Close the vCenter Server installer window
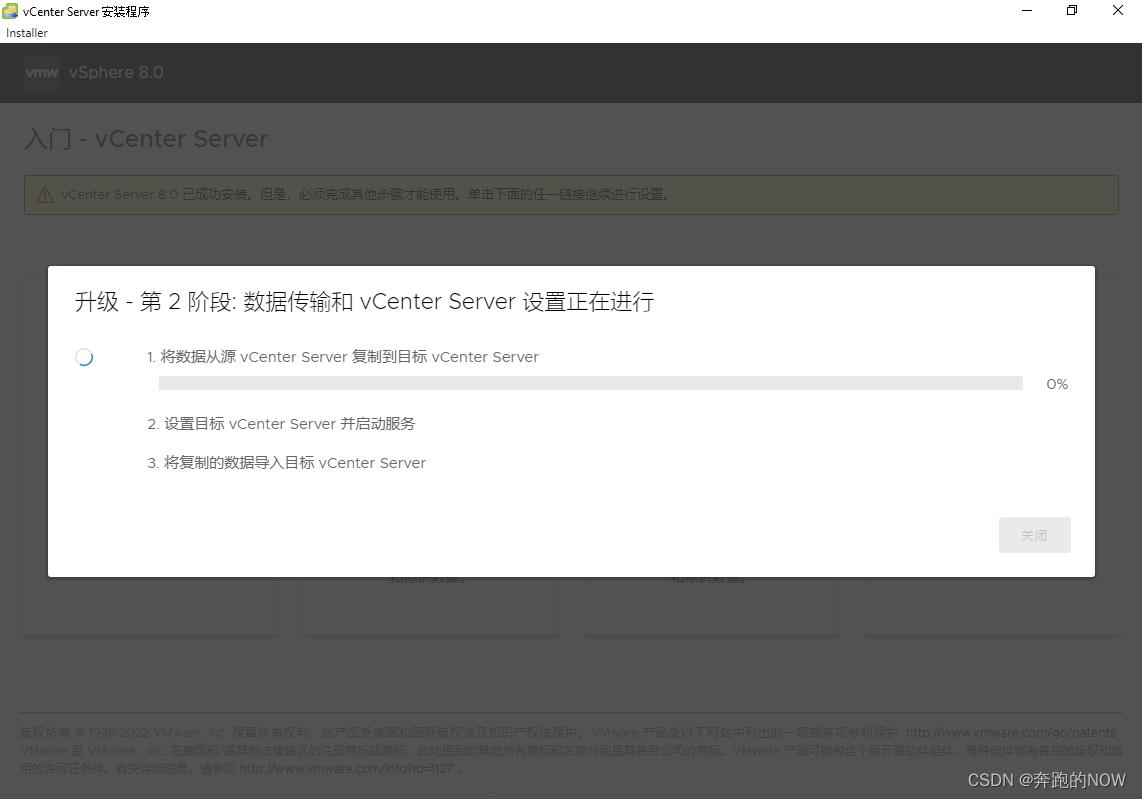 pyautogui.click(x=1118, y=11)
